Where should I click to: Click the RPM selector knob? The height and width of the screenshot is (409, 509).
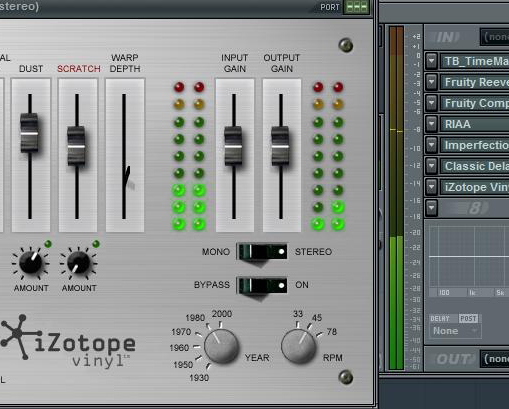coord(298,346)
